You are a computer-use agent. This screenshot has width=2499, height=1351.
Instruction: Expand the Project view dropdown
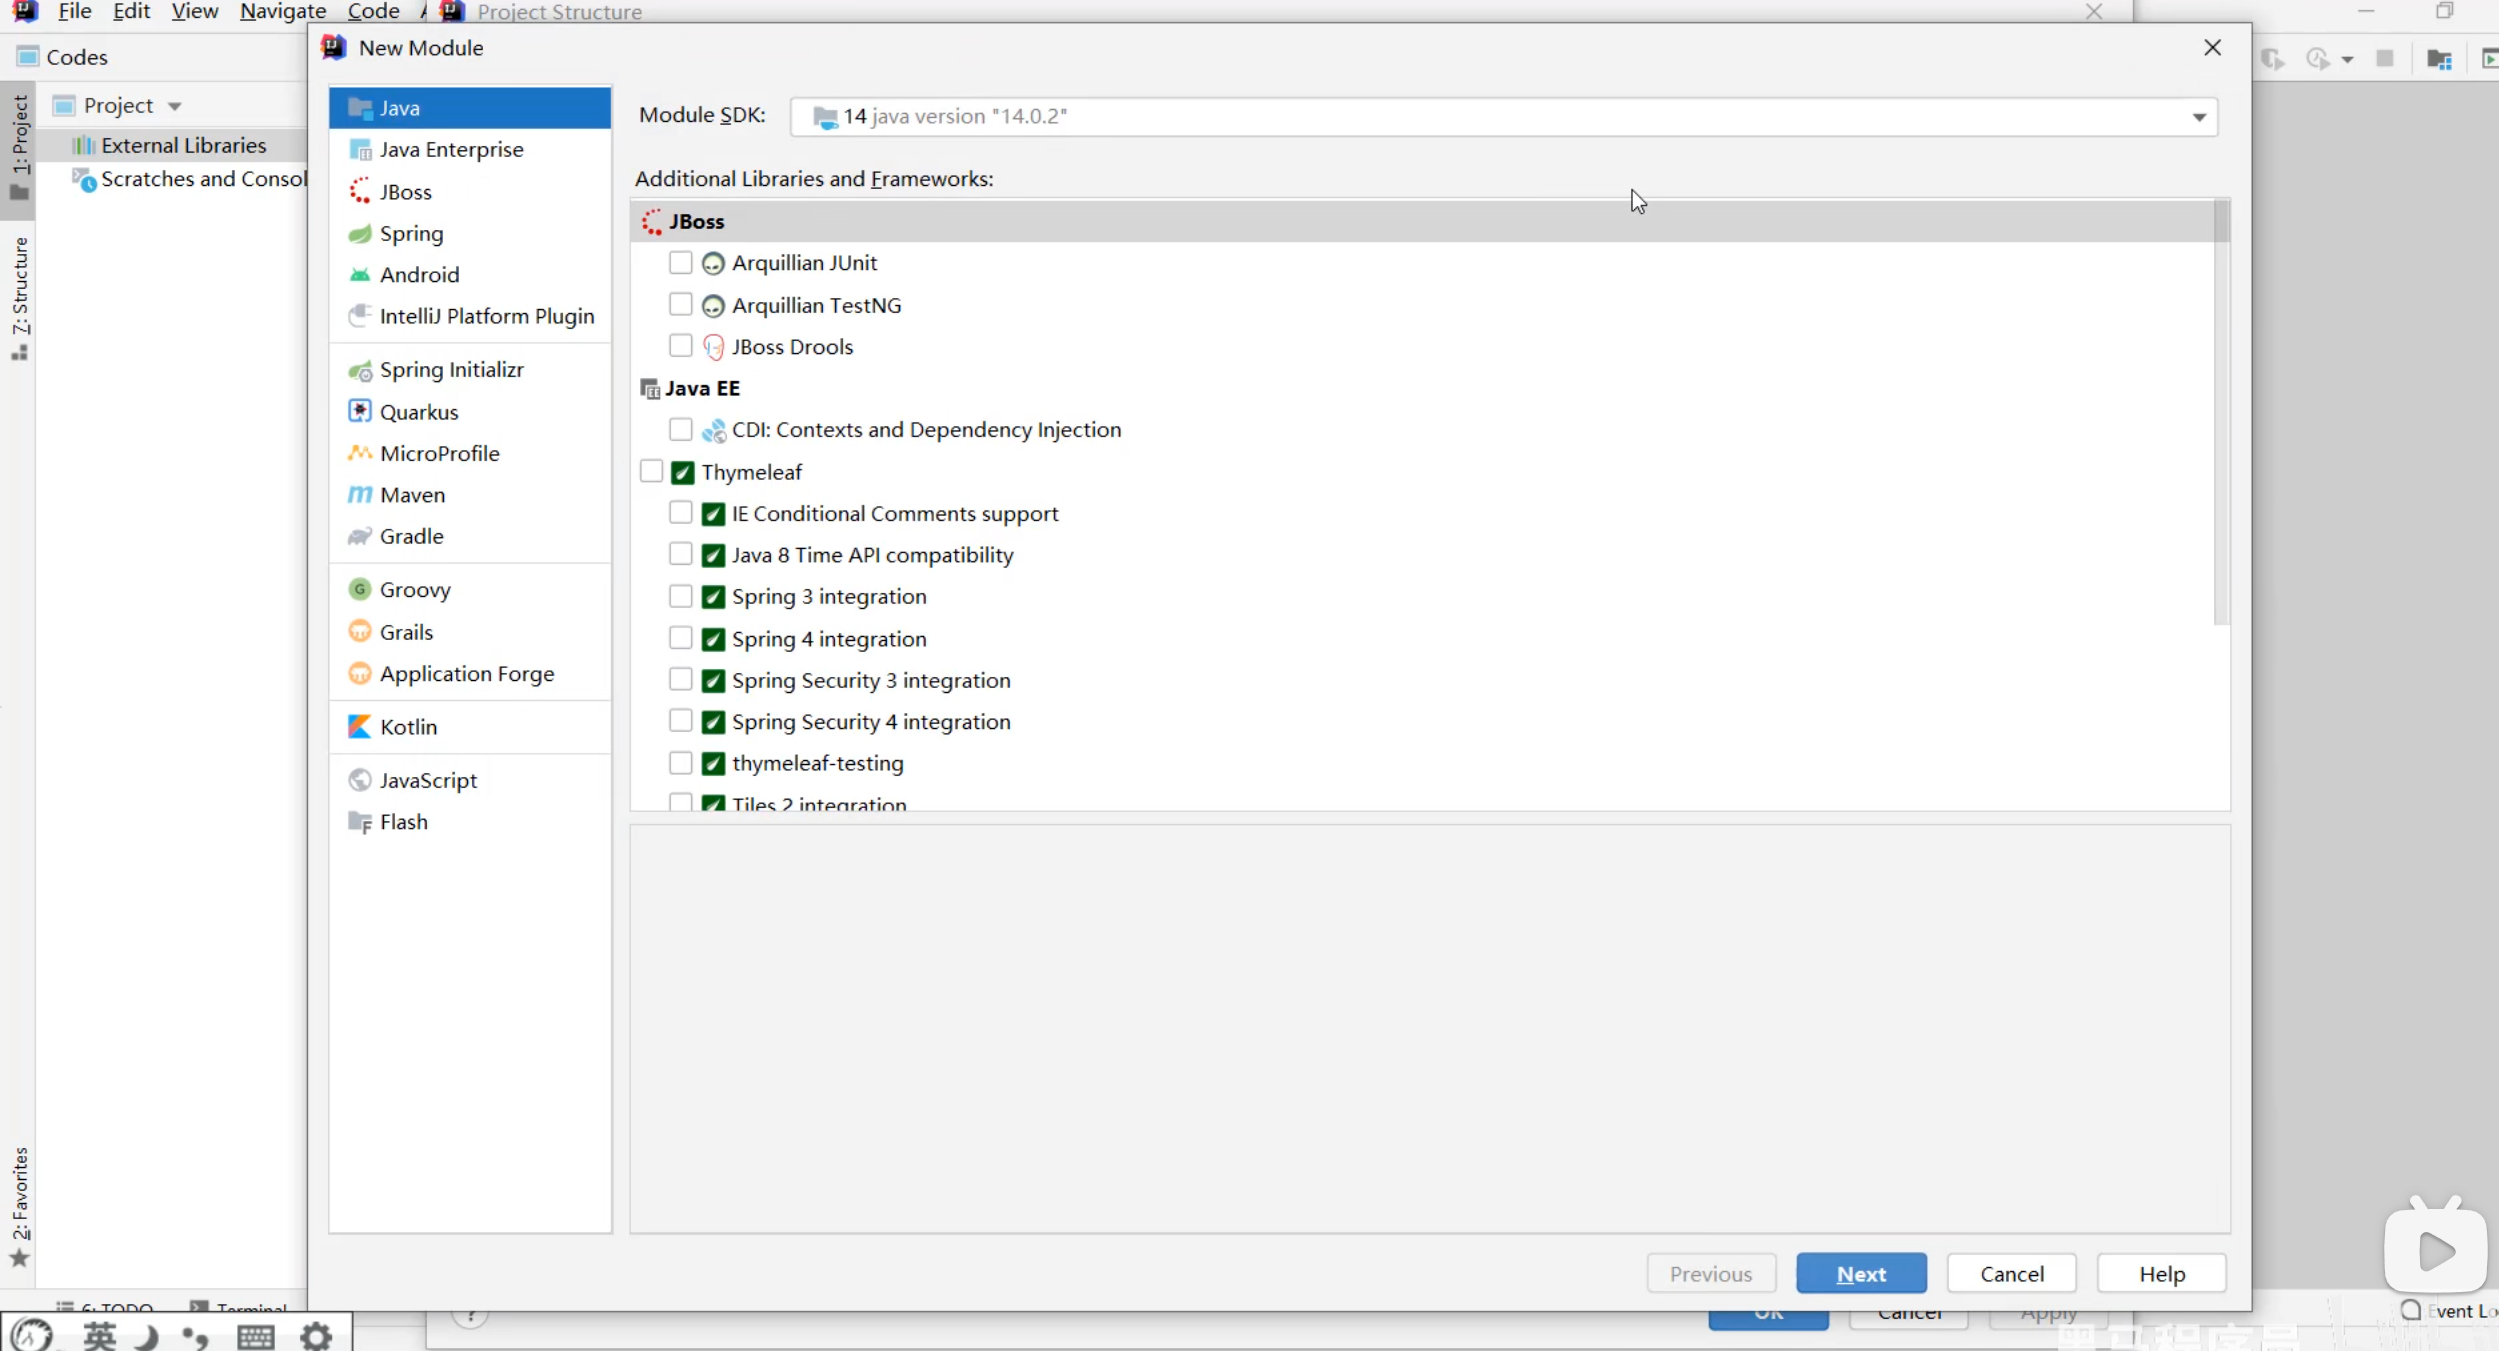click(174, 106)
